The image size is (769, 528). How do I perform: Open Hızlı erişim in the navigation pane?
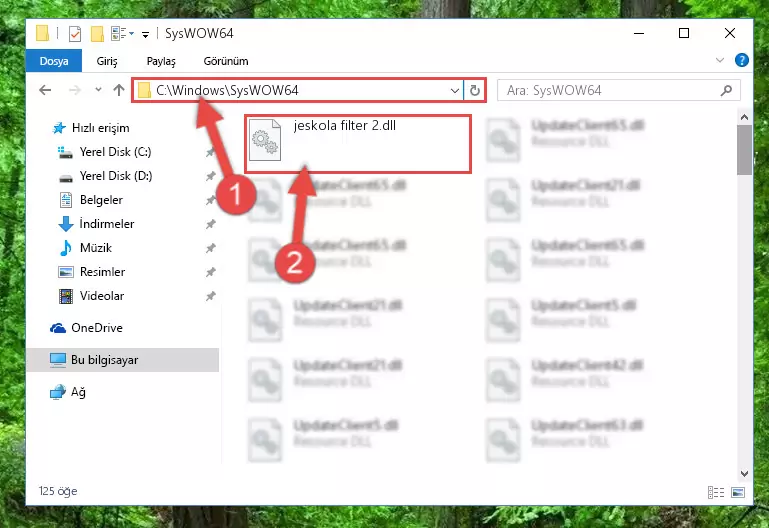point(91,128)
